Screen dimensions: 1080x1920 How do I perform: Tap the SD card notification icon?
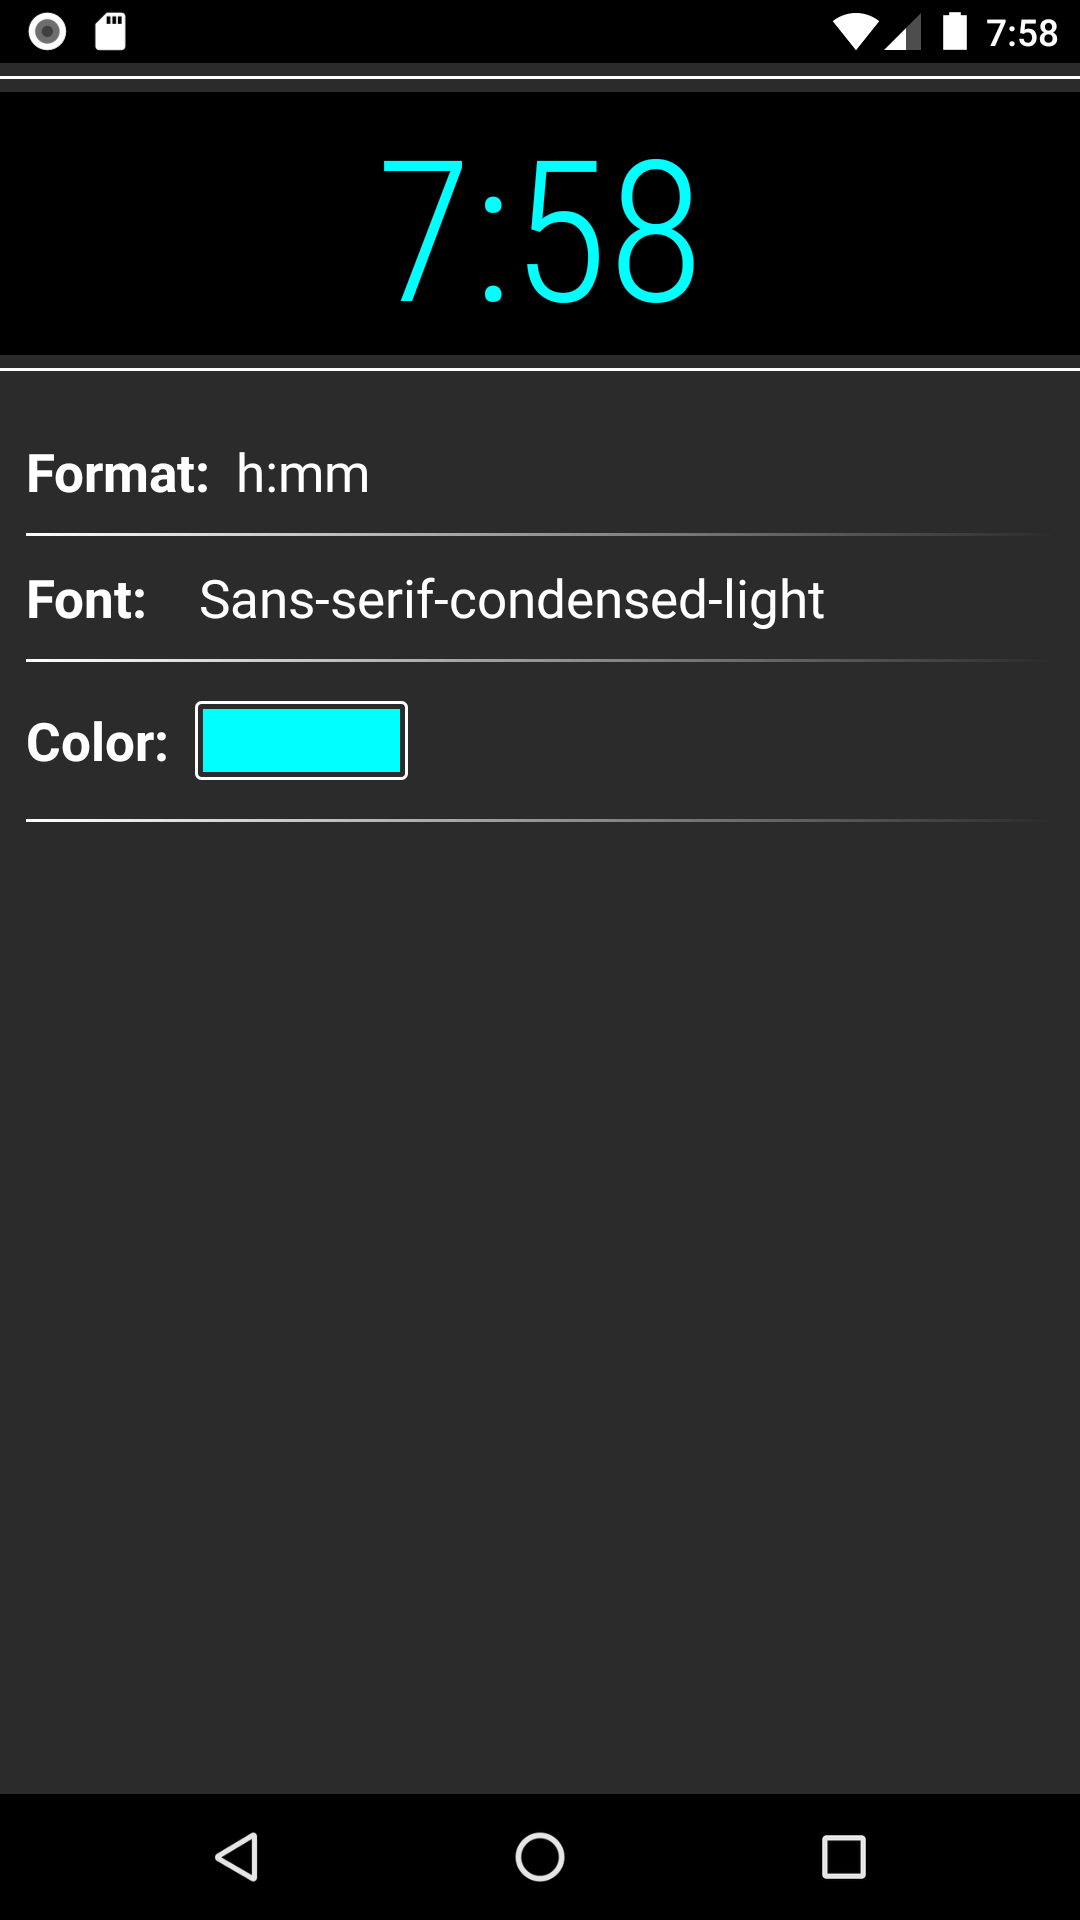coord(110,32)
